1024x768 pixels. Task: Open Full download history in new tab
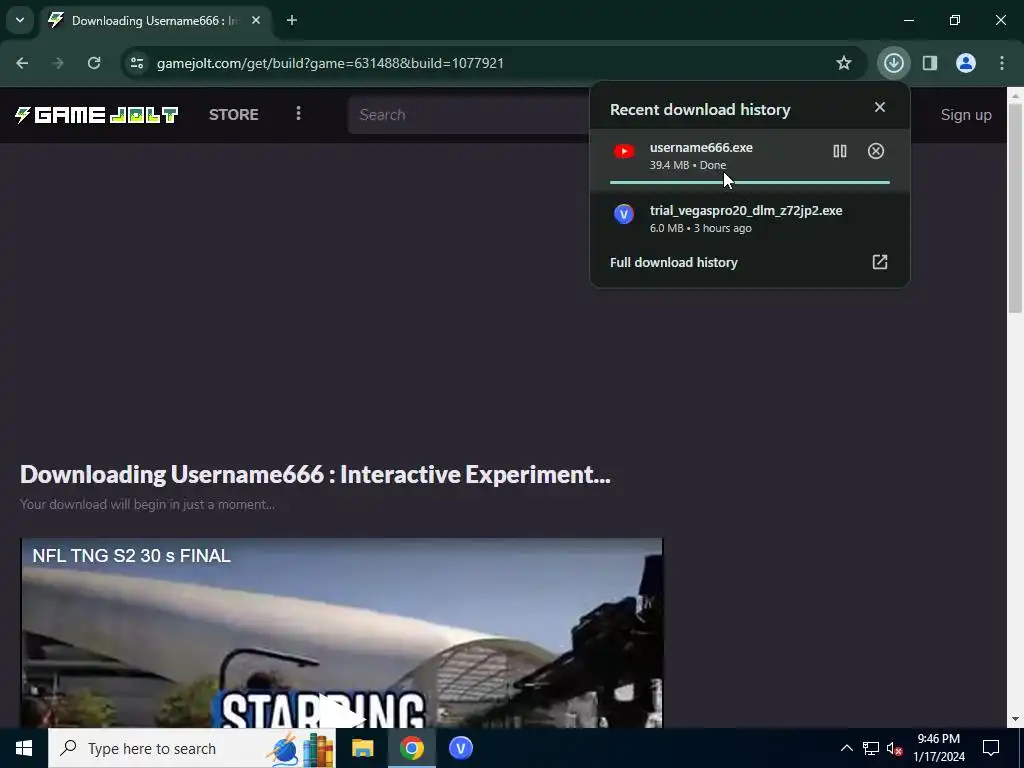pyautogui.click(x=880, y=262)
